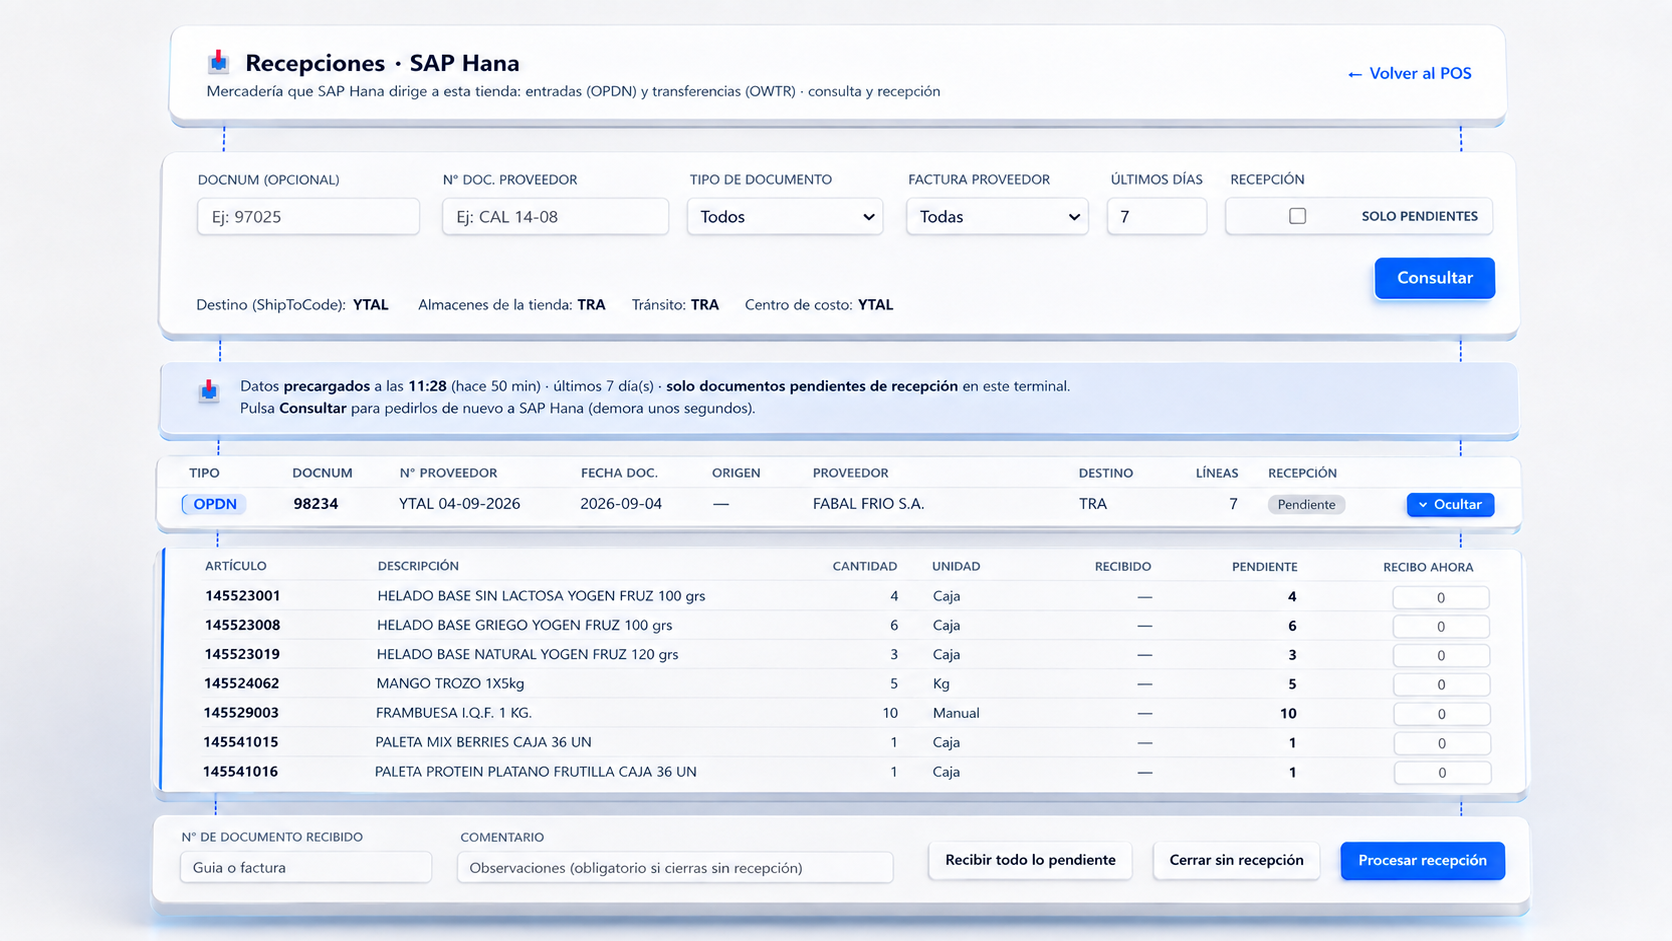Select docnum 98234 cell
This screenshot has width=1672, height=941.
pos(315,504)
